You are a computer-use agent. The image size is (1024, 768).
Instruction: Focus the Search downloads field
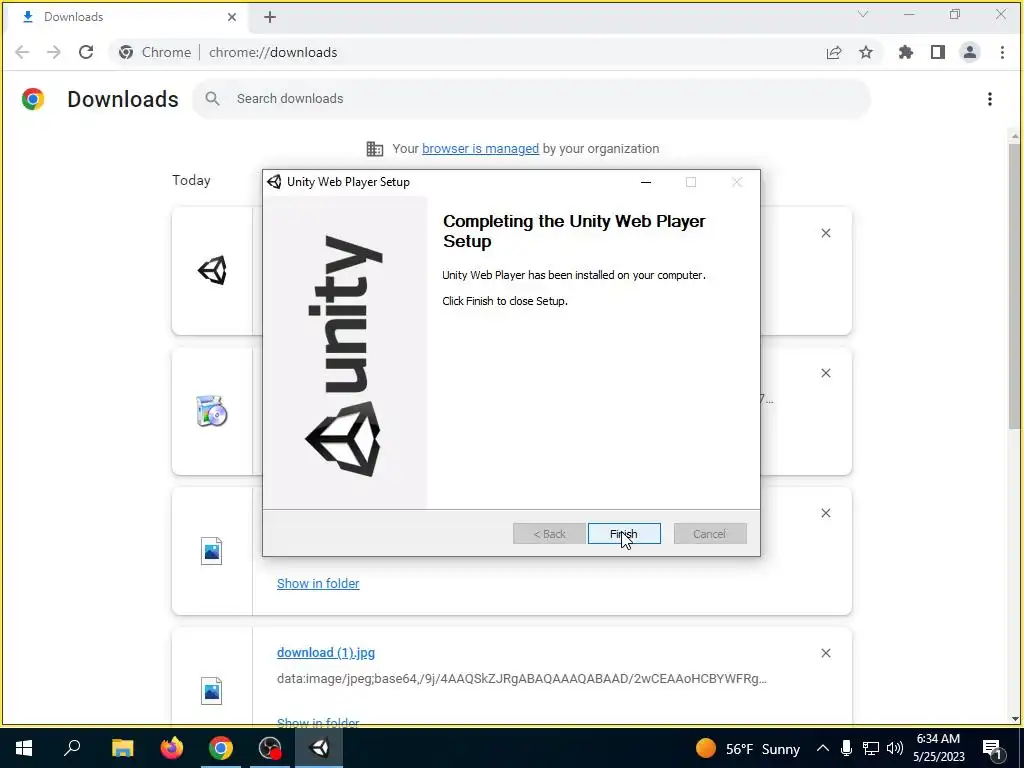coord(531,99)
